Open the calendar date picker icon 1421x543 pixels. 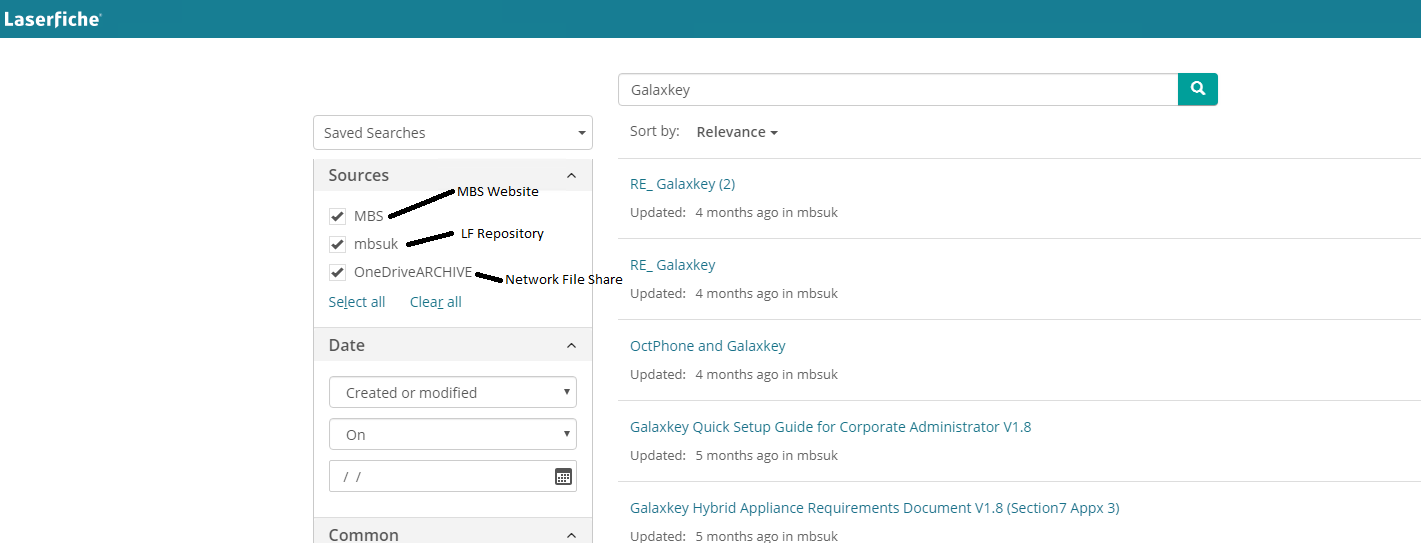563,476
